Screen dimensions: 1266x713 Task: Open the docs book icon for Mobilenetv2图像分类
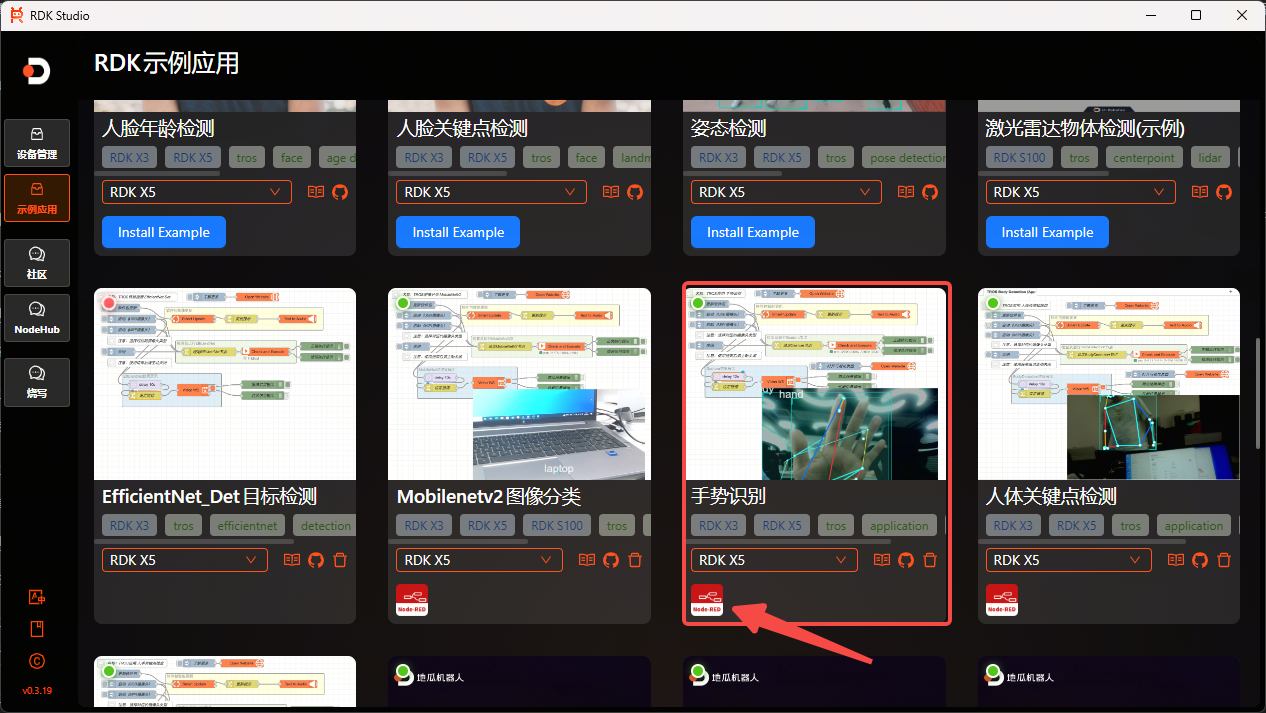coord(586,560)
